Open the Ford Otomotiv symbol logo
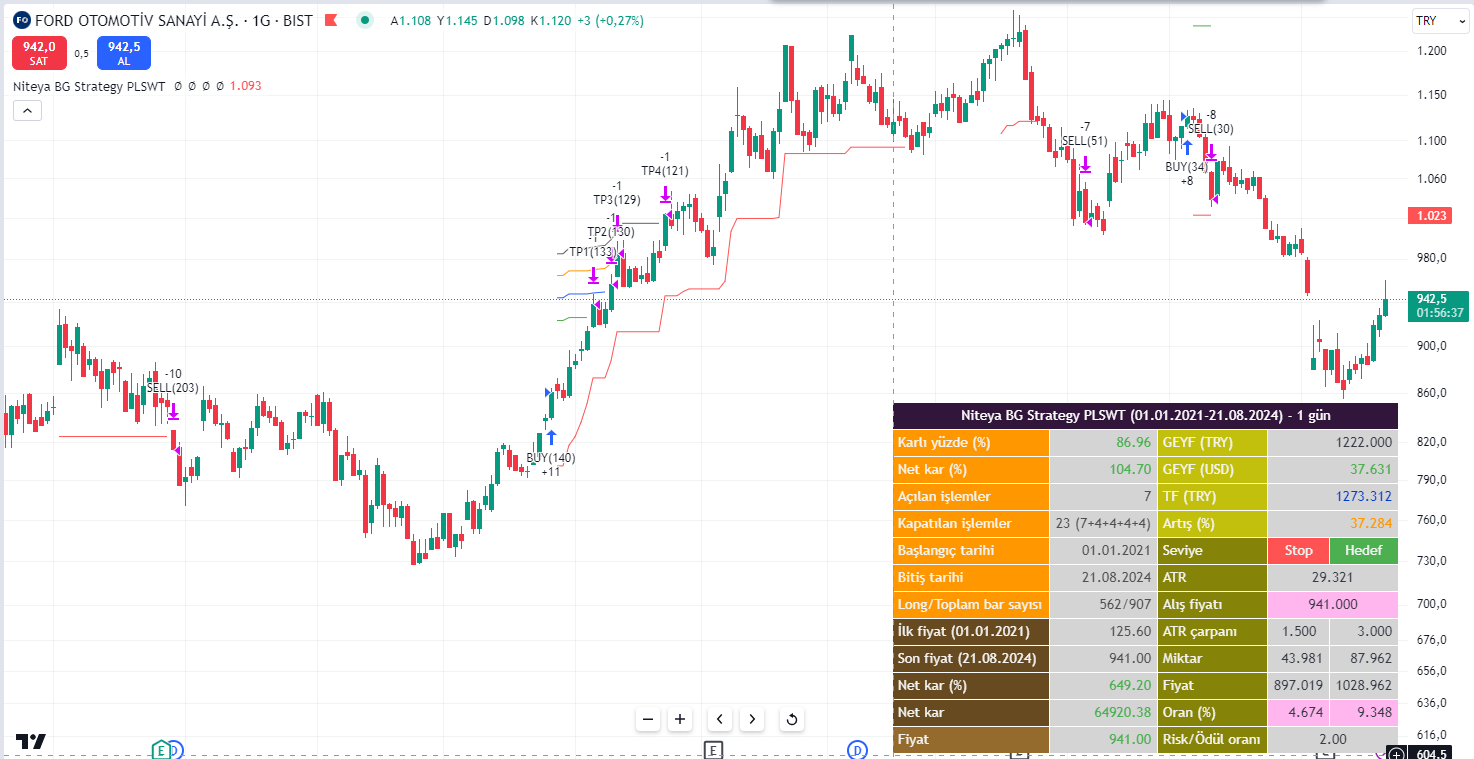The width and height of the screenshot is (1474, 759). tap(21, 20)
